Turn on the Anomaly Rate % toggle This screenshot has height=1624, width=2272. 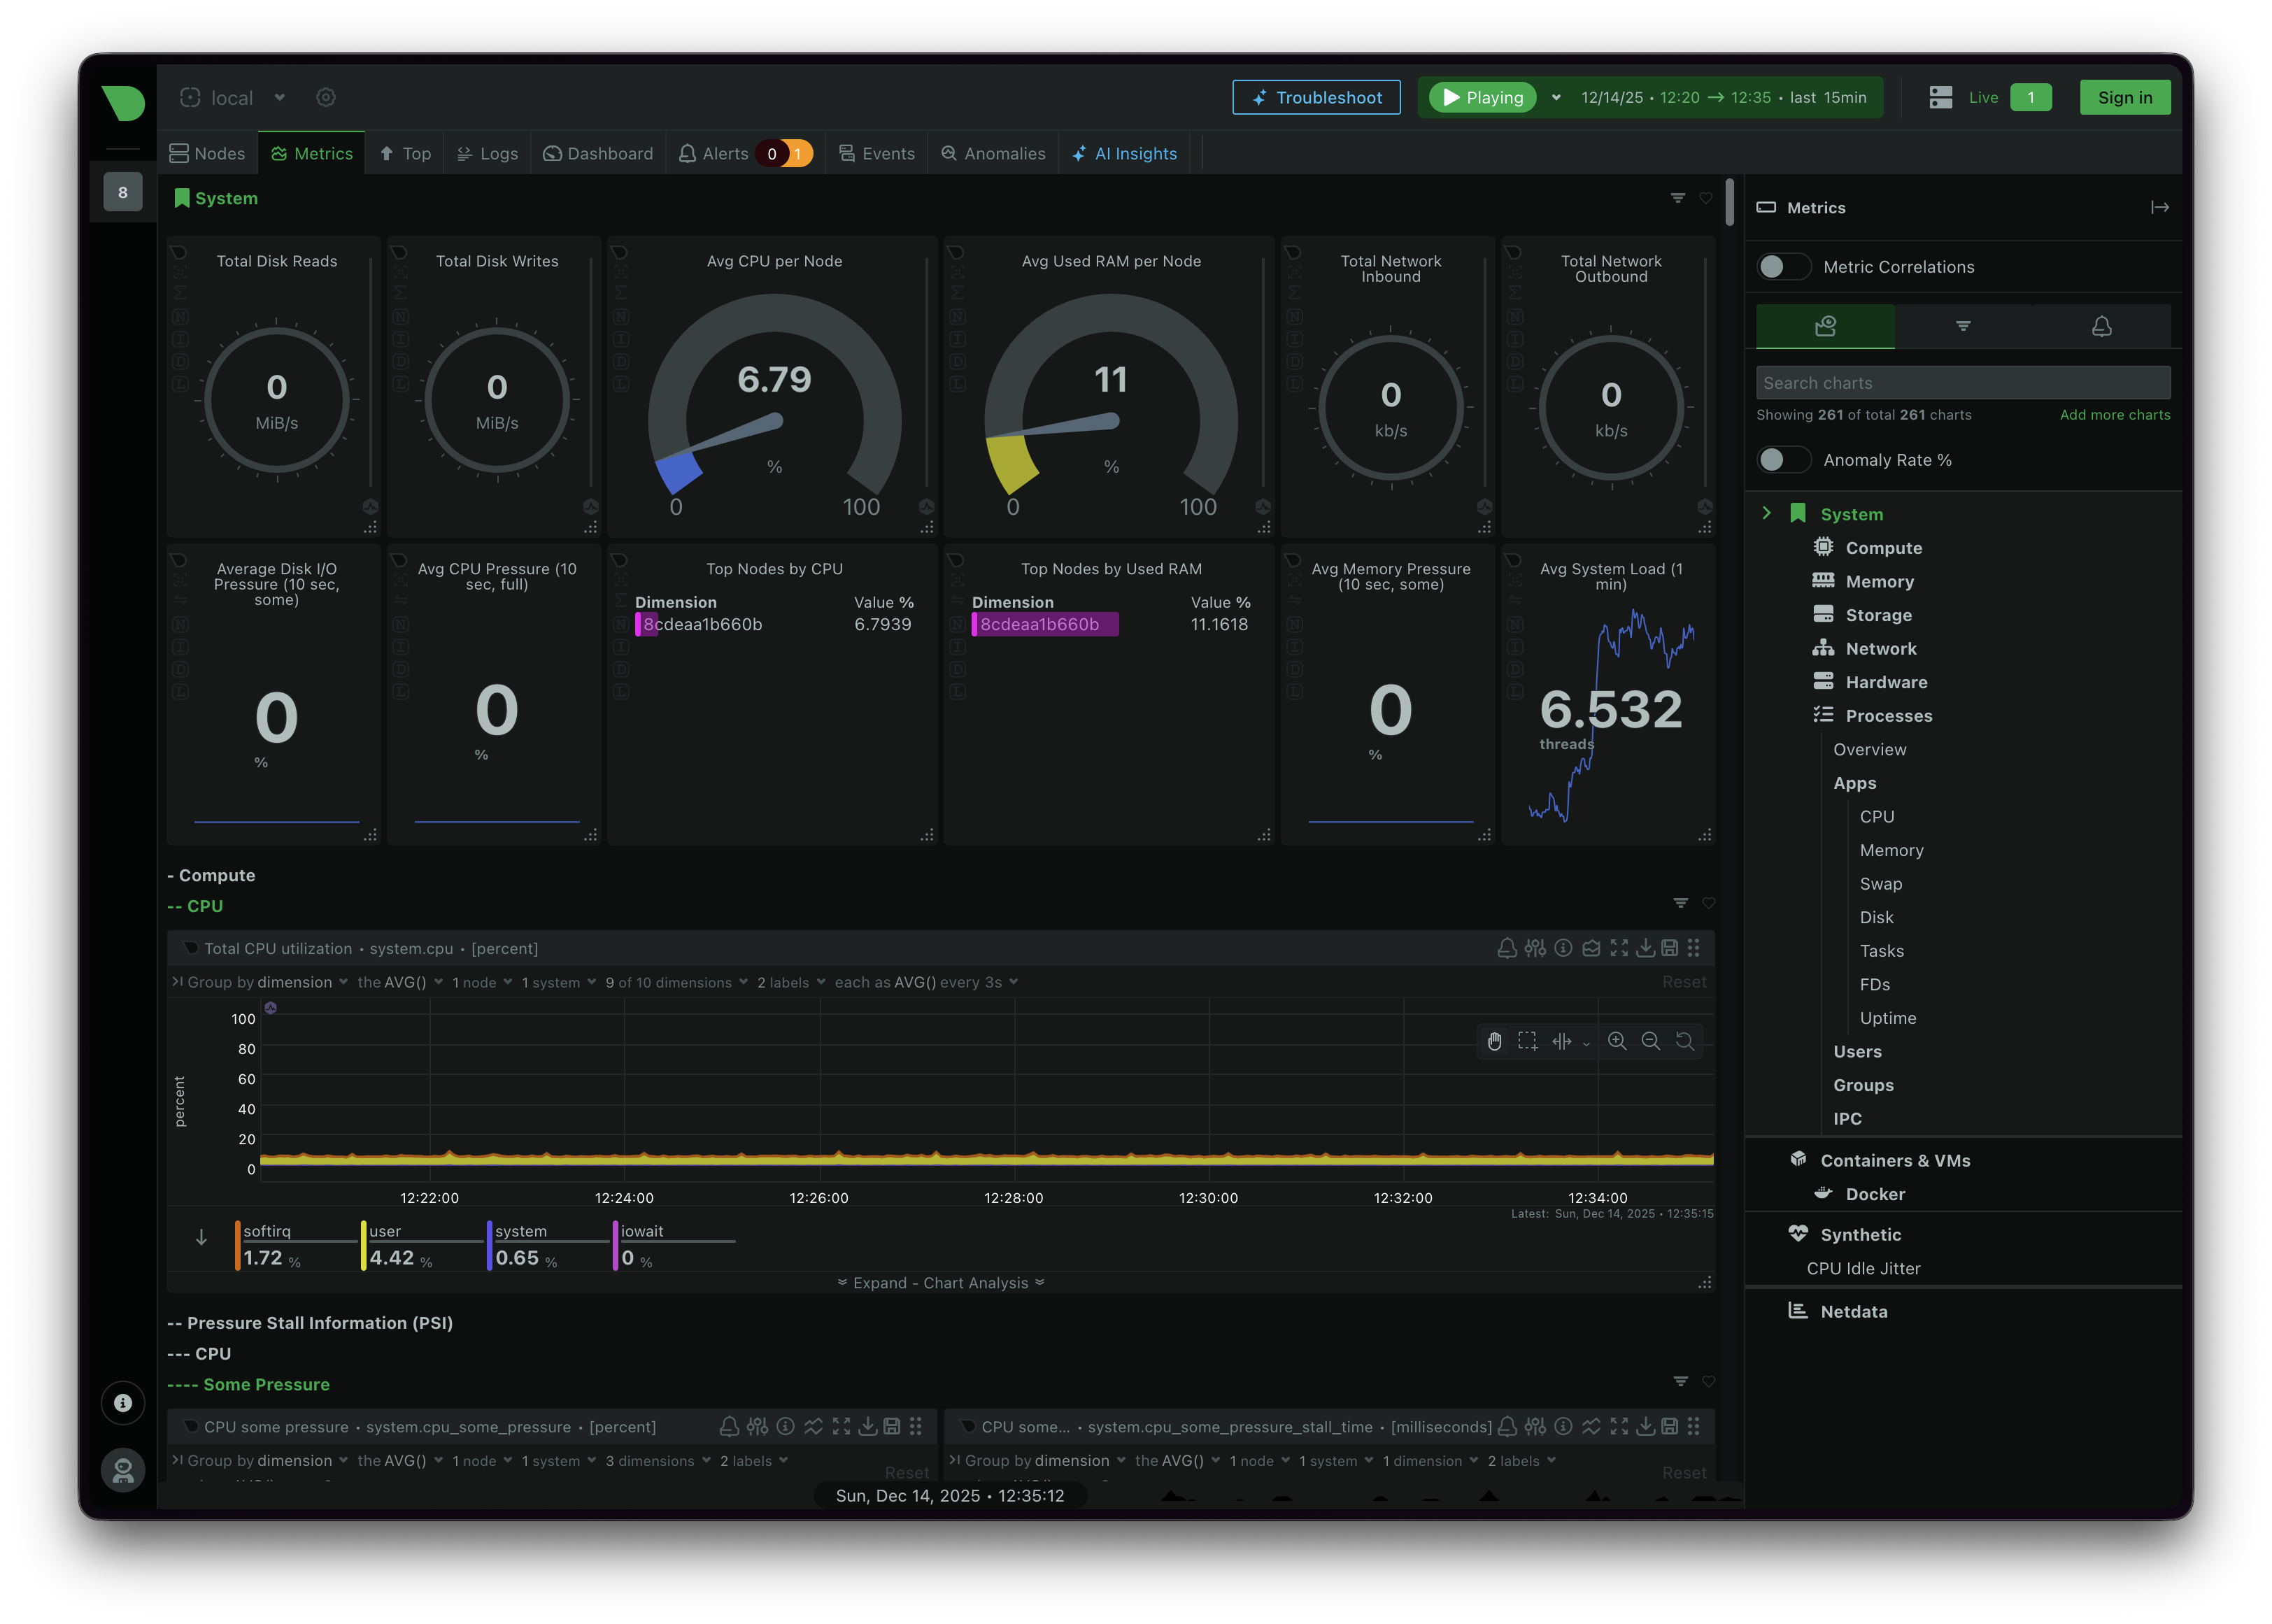[x=1784, y=459]
